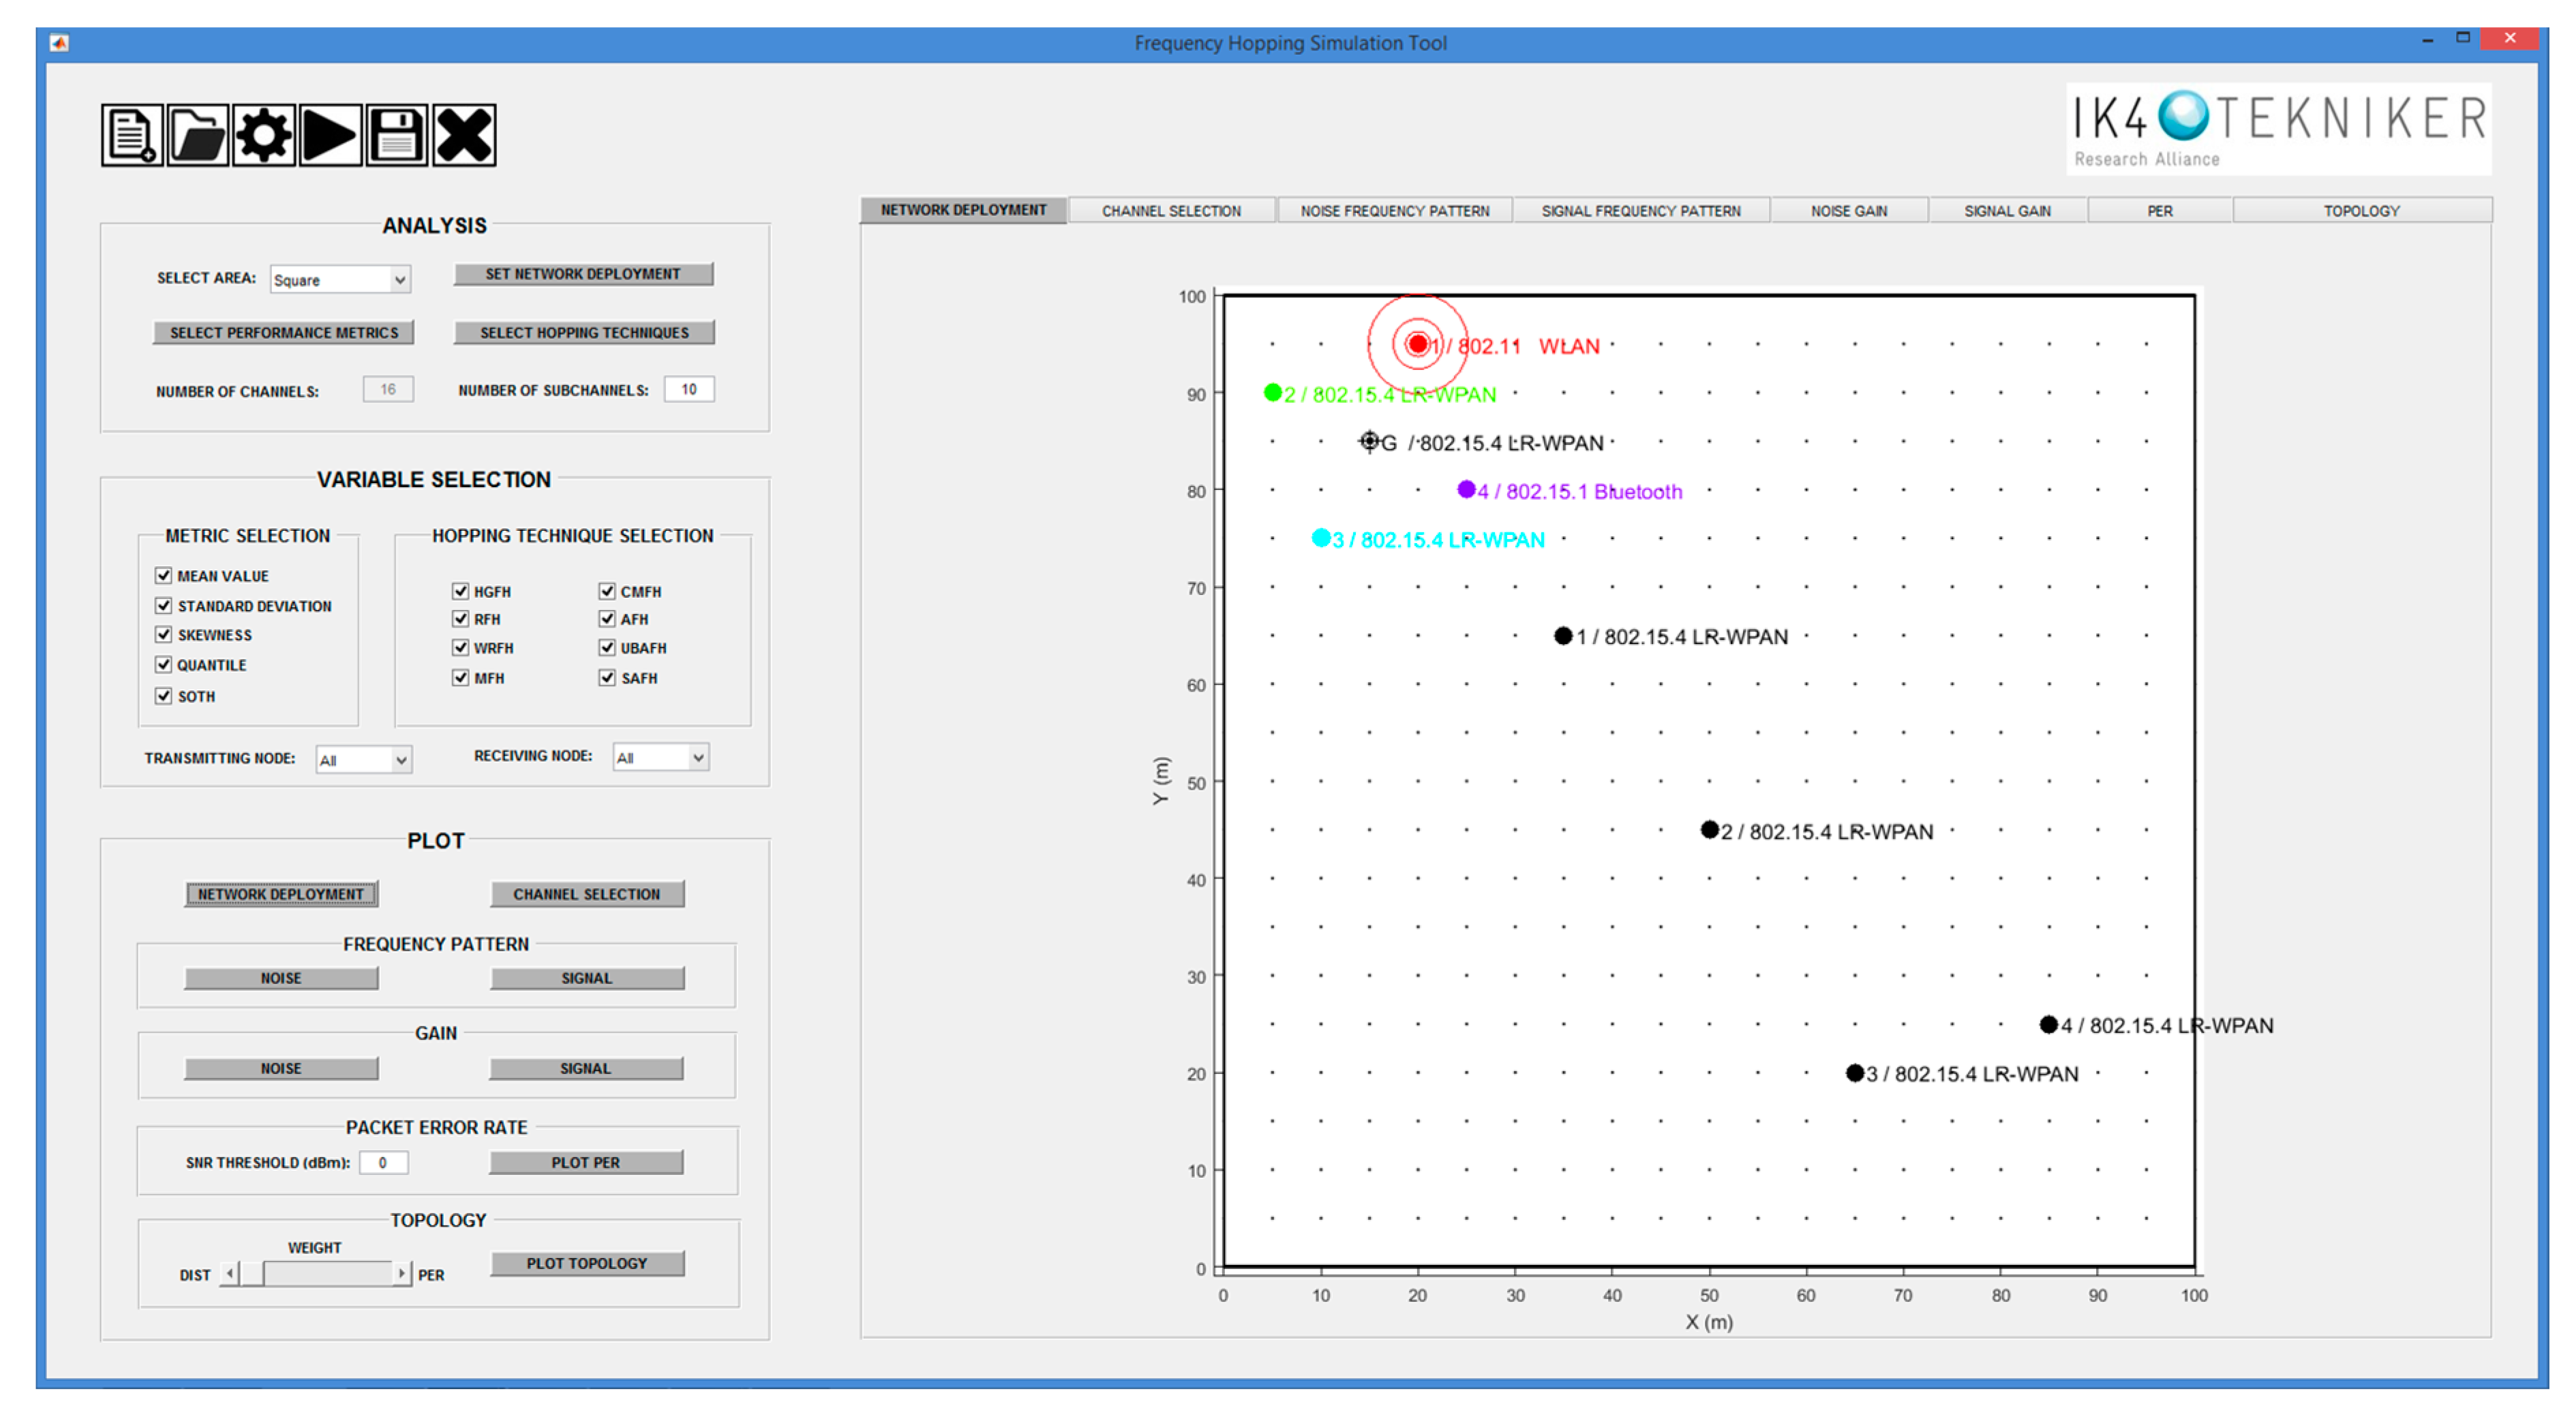Click the black X toolbar icon
Viewport: 2576px width, 1425px height.
464,135
